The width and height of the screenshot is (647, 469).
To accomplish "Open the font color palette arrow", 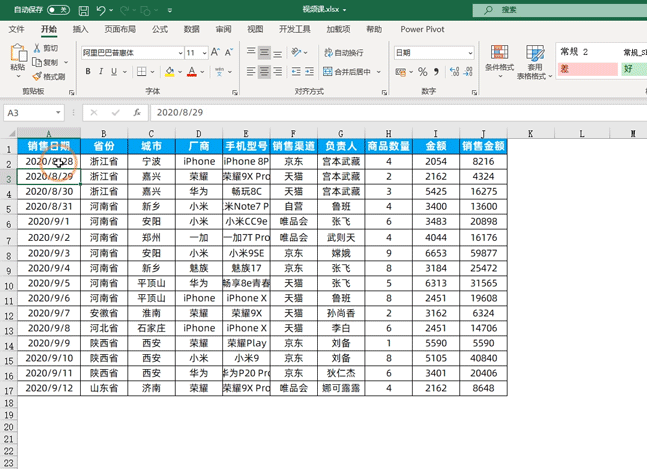I will 202,72.
